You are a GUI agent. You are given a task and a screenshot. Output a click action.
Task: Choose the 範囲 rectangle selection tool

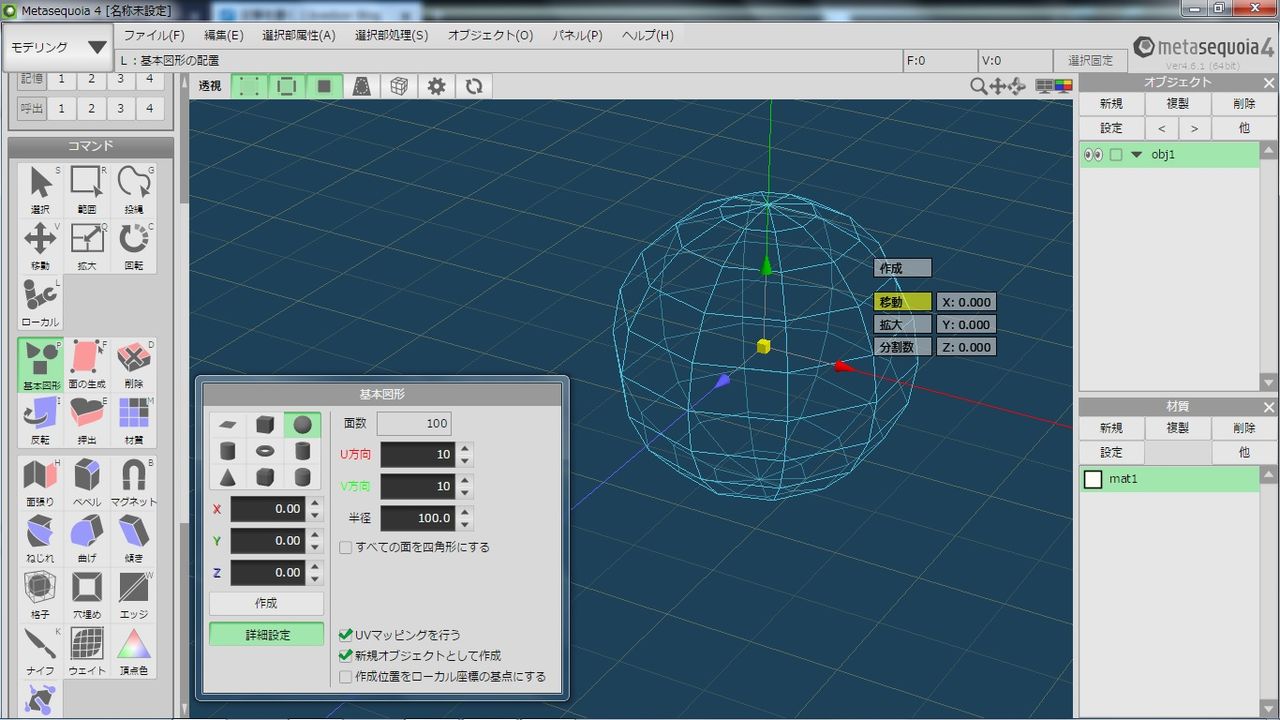(x=87, y=191)
